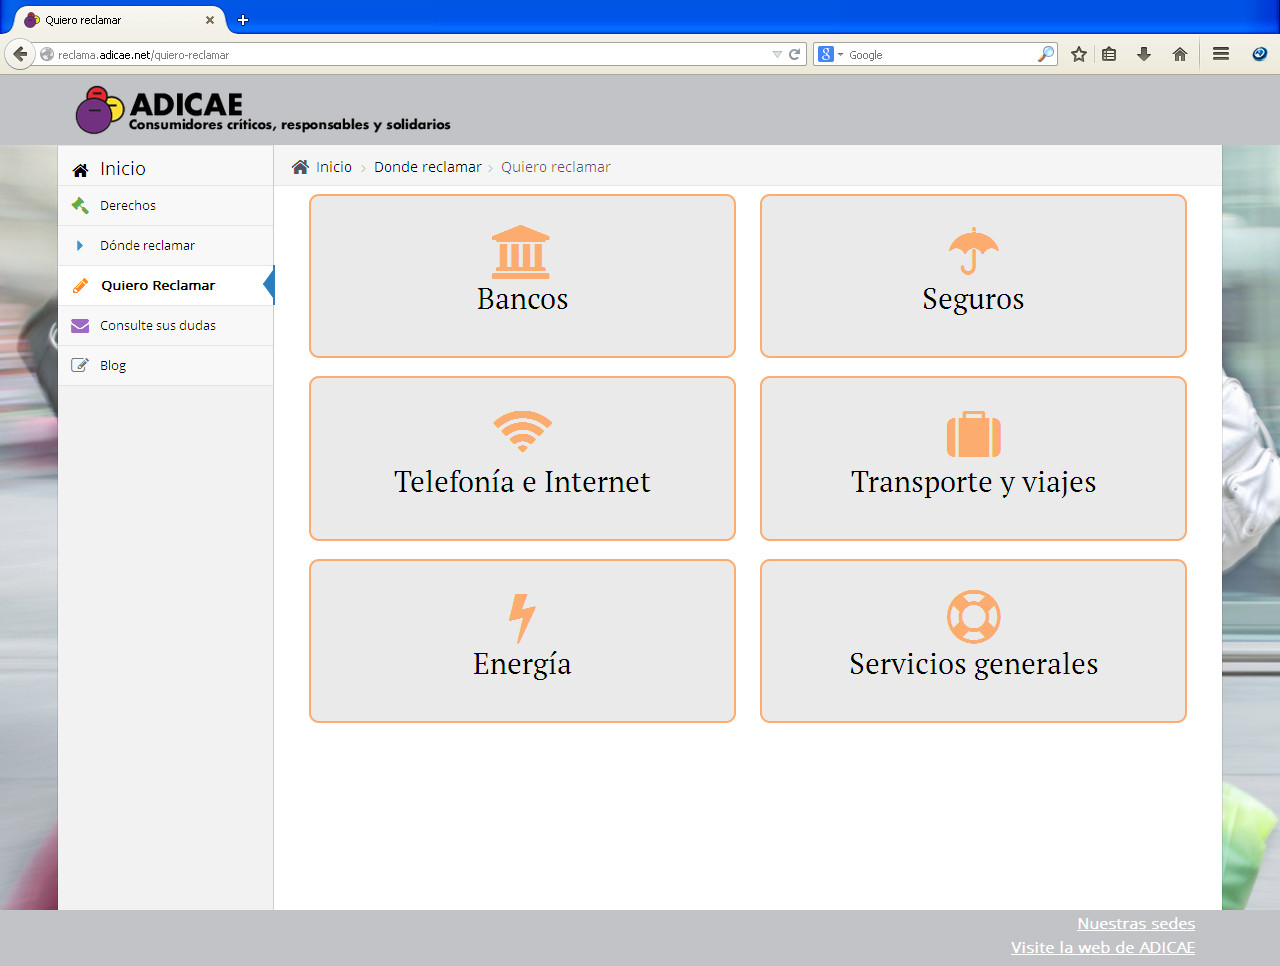Open the URL history dropdown arrow
Viewport: 1280px width, 966px height.
(777, 54)
